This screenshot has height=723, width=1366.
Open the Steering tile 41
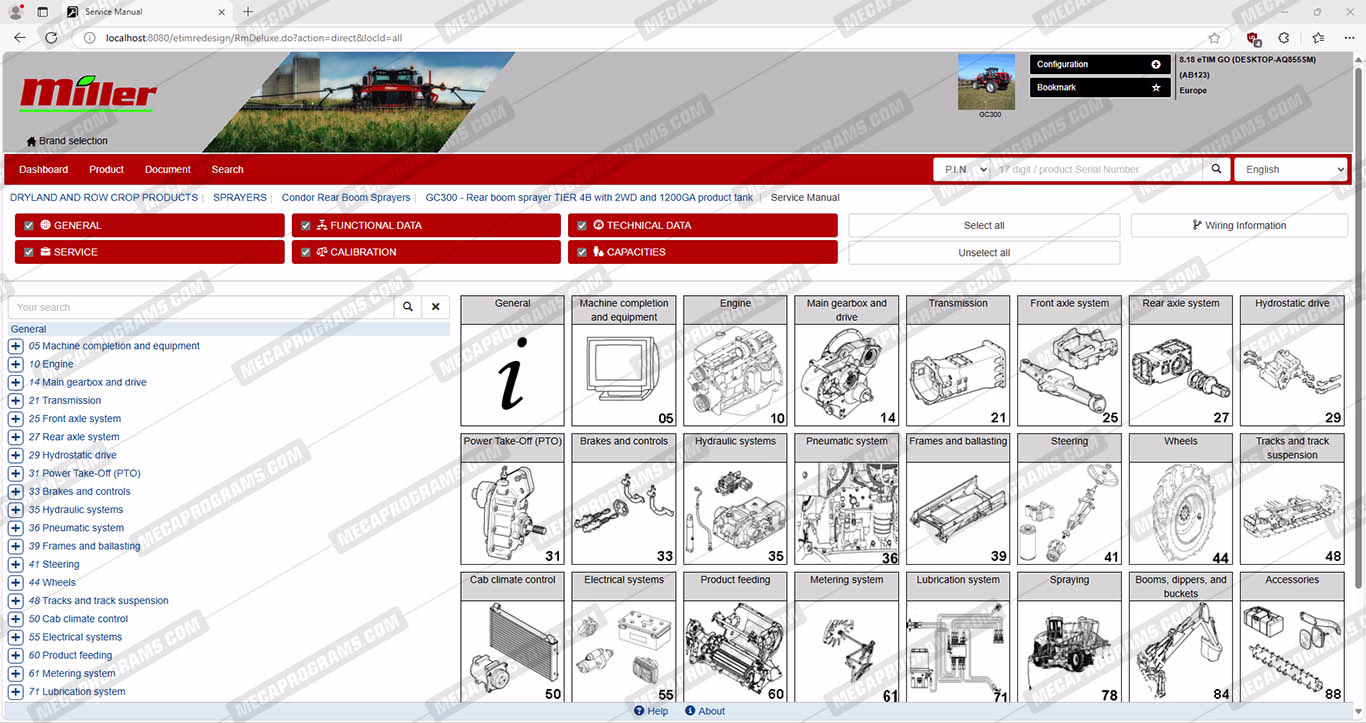click(x=1069, y=499)
